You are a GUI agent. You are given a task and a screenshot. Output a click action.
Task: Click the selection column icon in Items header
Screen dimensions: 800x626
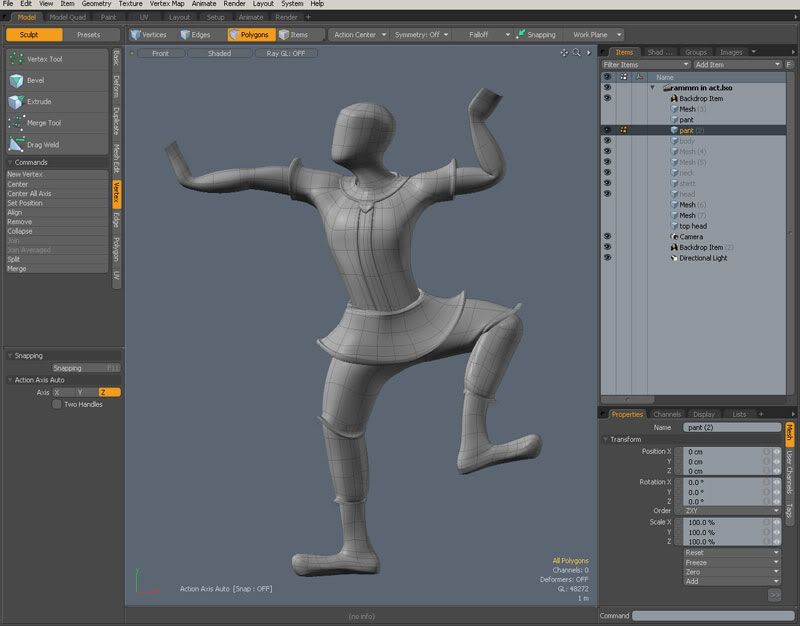click(x=623, y=77)
